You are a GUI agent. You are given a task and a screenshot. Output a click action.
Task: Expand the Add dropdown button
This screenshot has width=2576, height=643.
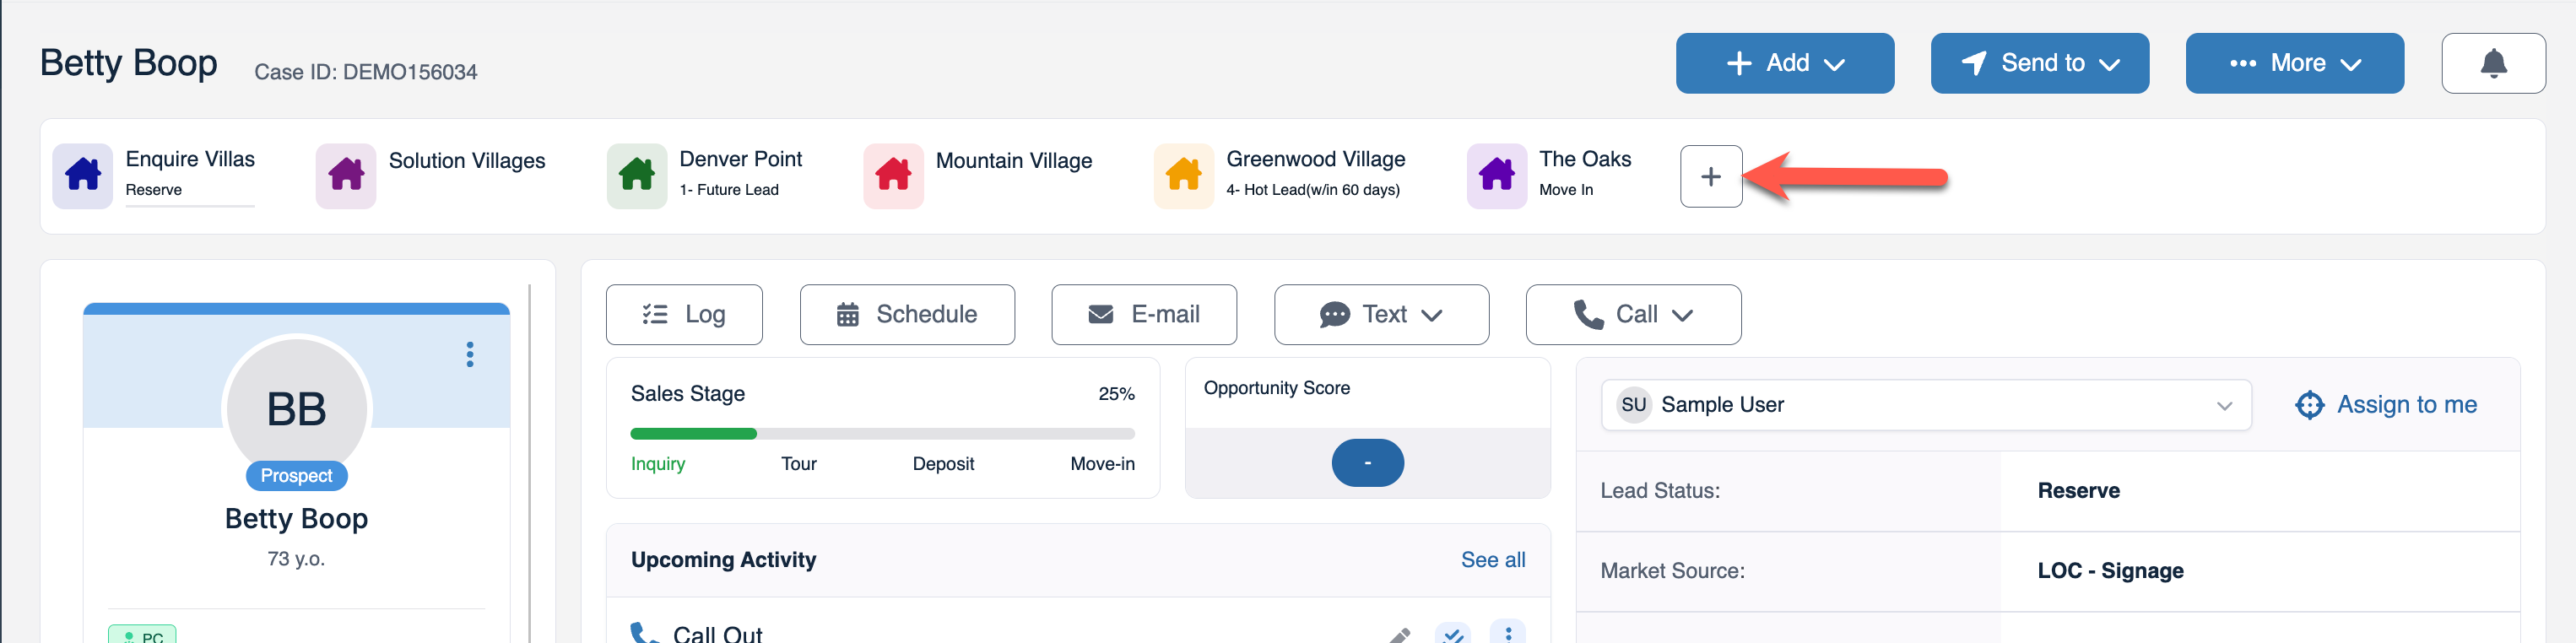point(1784,63)
